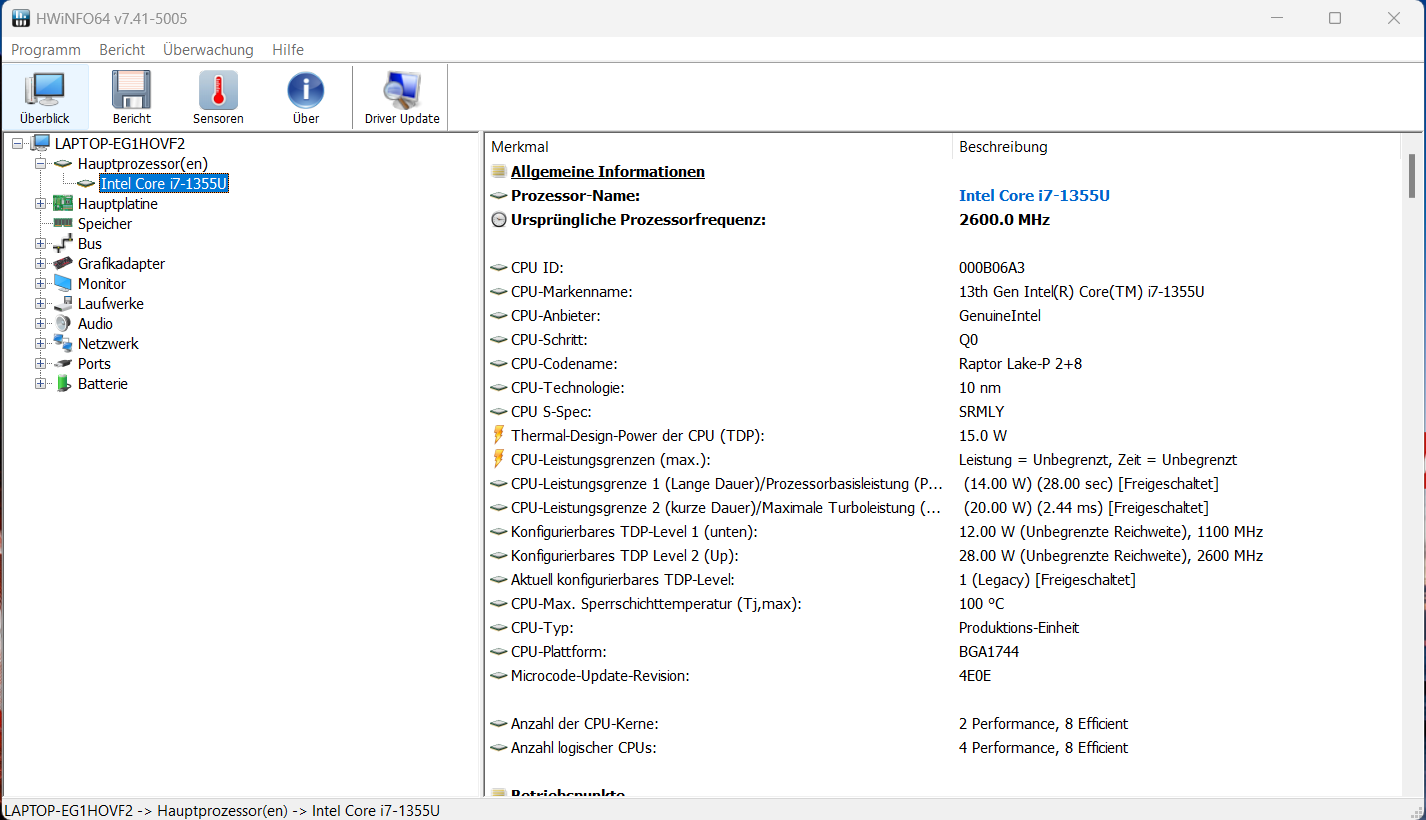Expand the Audio tree node
Viewport: 1426px width, 820px height.
point(41,323)
